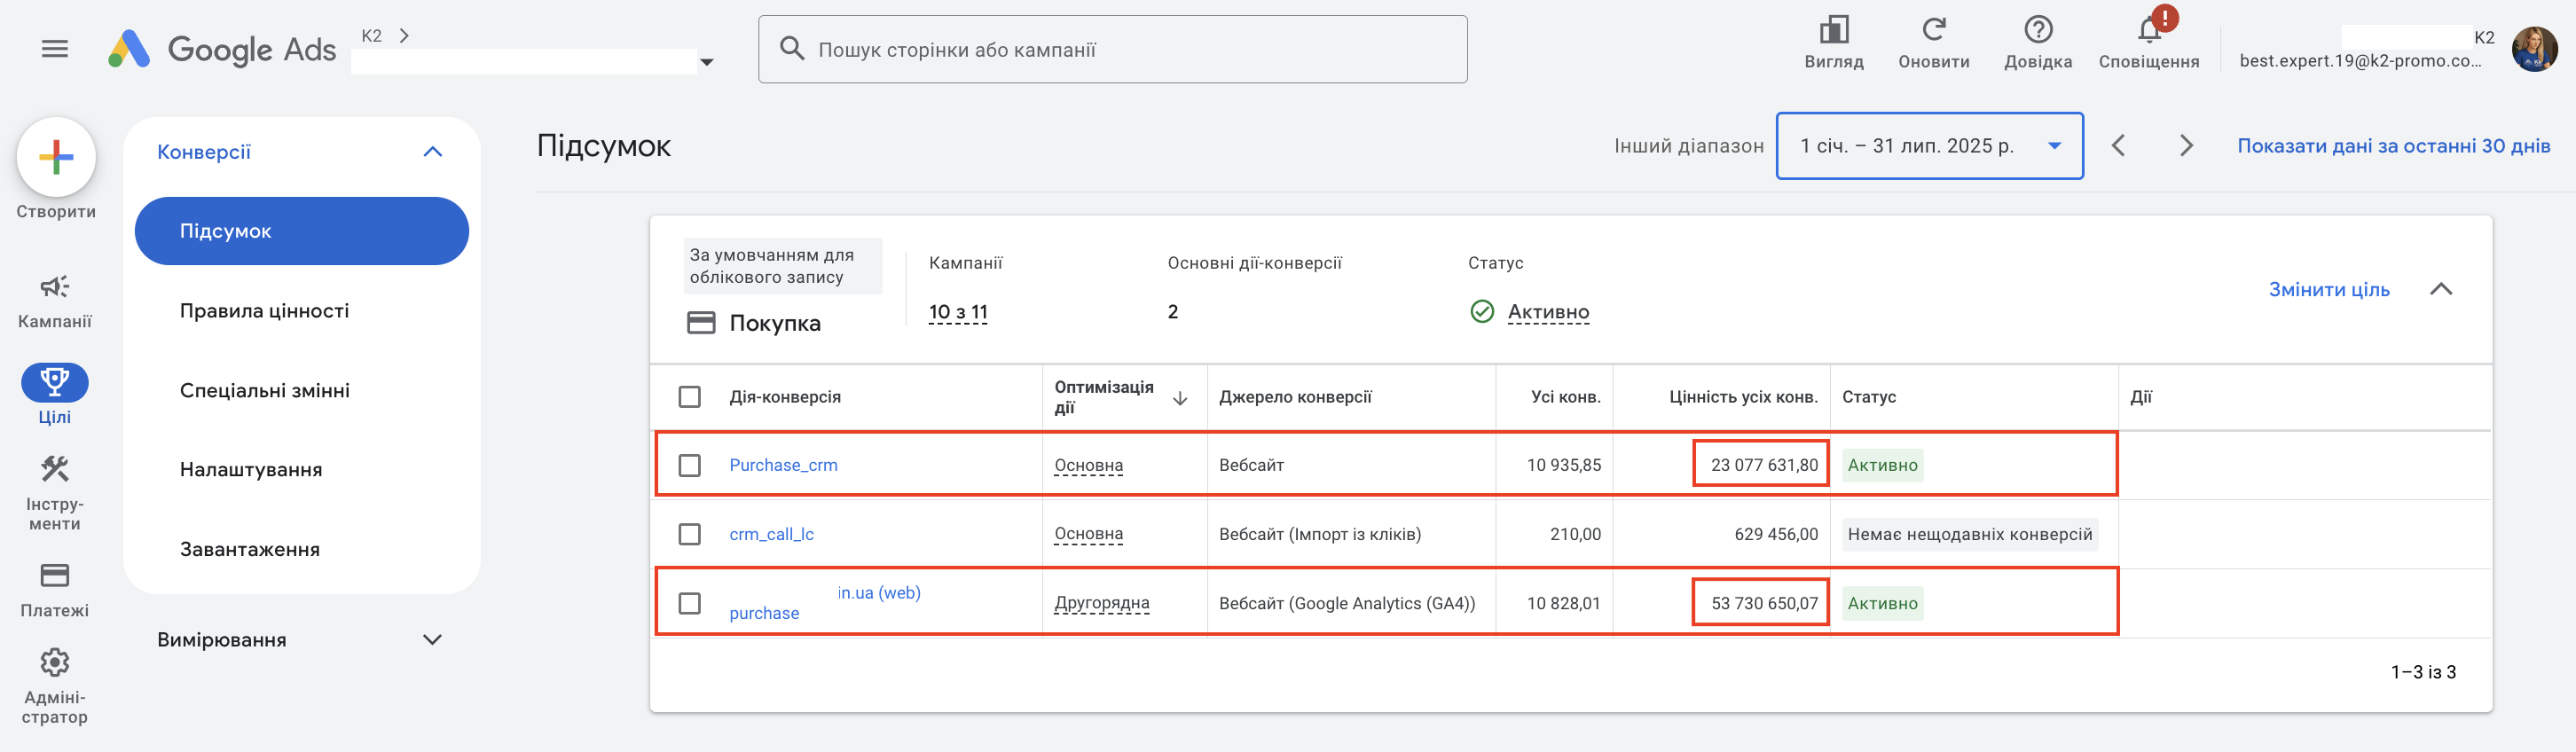Go to next date range arrow
Screen dimensions: 2576x752
tap(2186, 146)
